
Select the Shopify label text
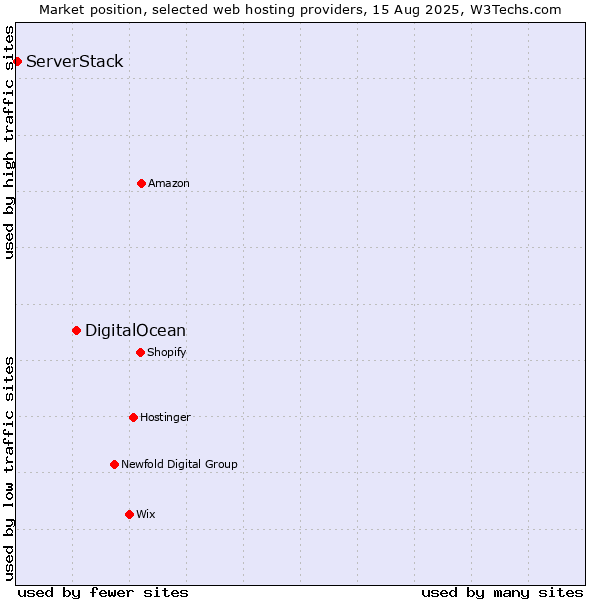click(x=166, y=352)
